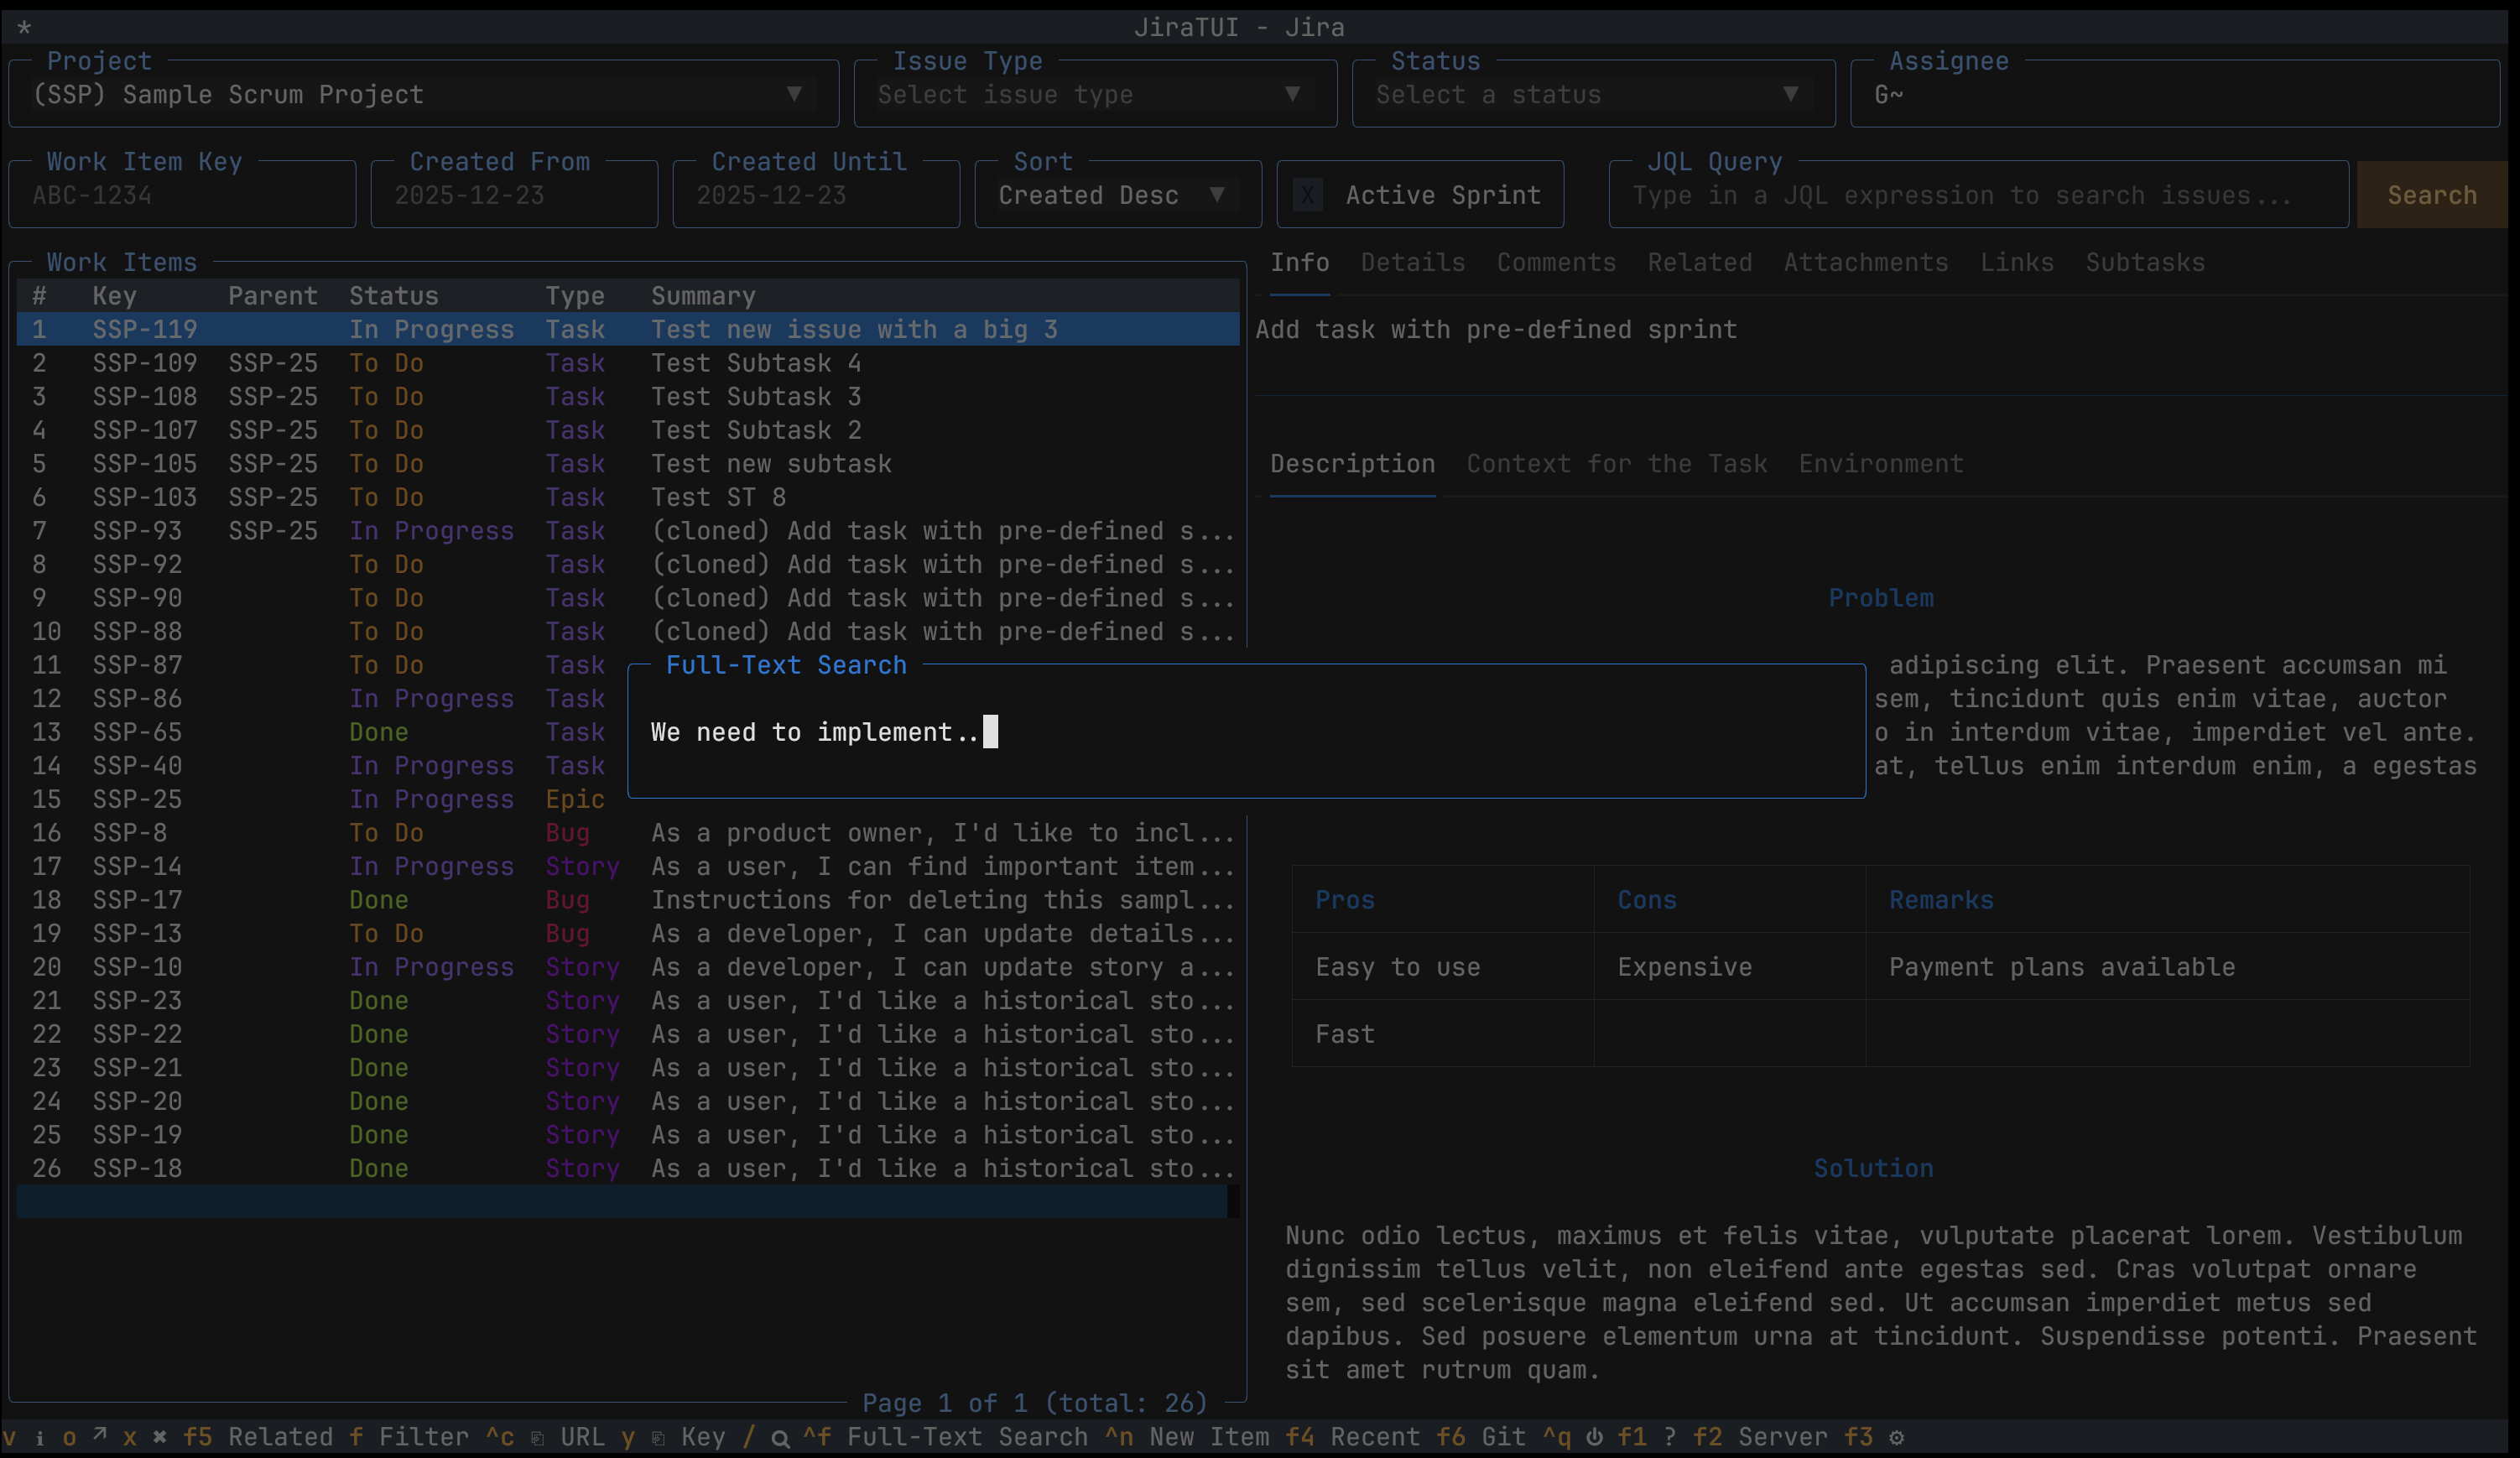Viewport: 2520px width, 1458px height.
Task: Click the question mark help icon
Action: [x=1670, y=1437]
